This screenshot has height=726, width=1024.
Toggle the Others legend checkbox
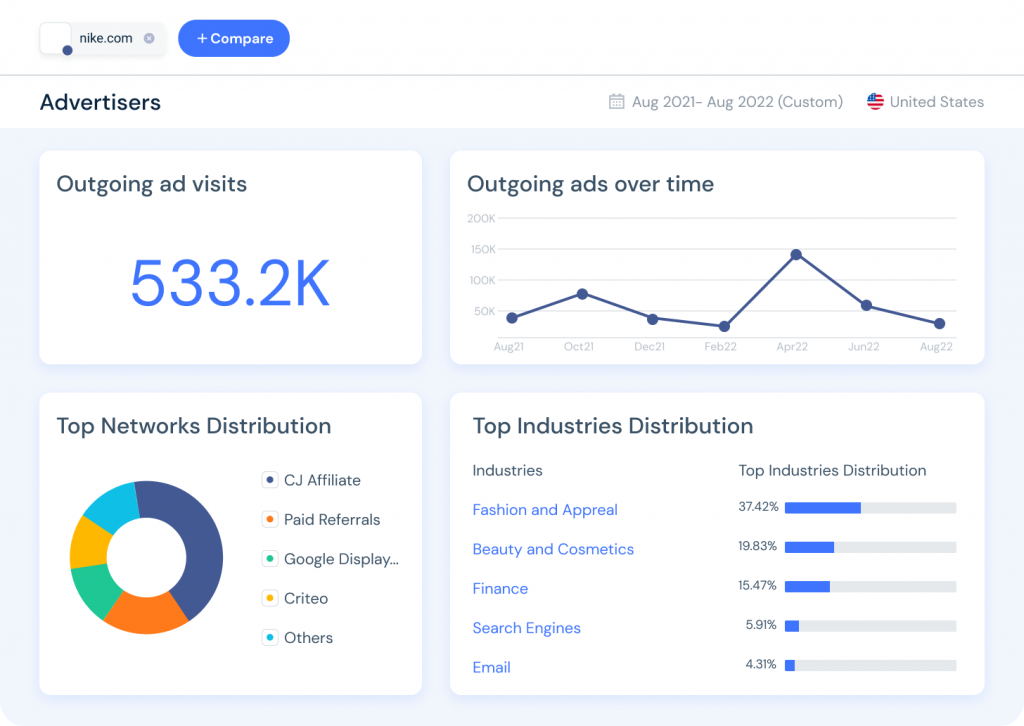pyautogui.click(x=269, y=637)
